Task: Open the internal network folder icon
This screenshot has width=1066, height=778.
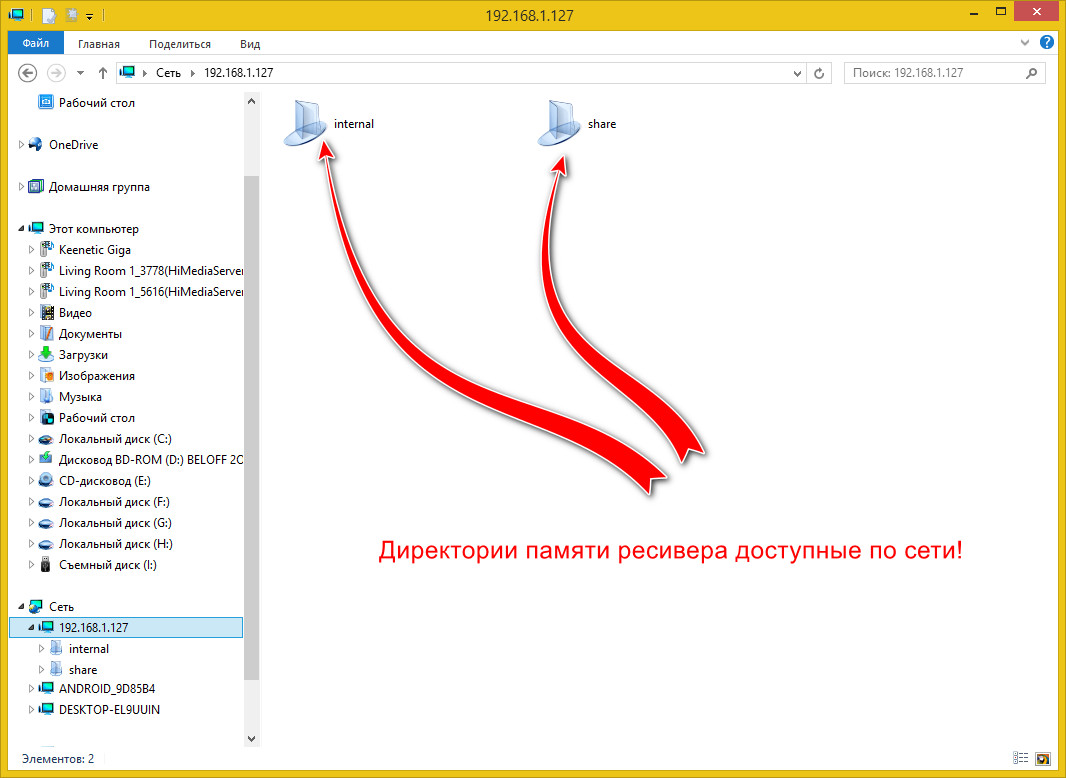Action: [305, 123]
